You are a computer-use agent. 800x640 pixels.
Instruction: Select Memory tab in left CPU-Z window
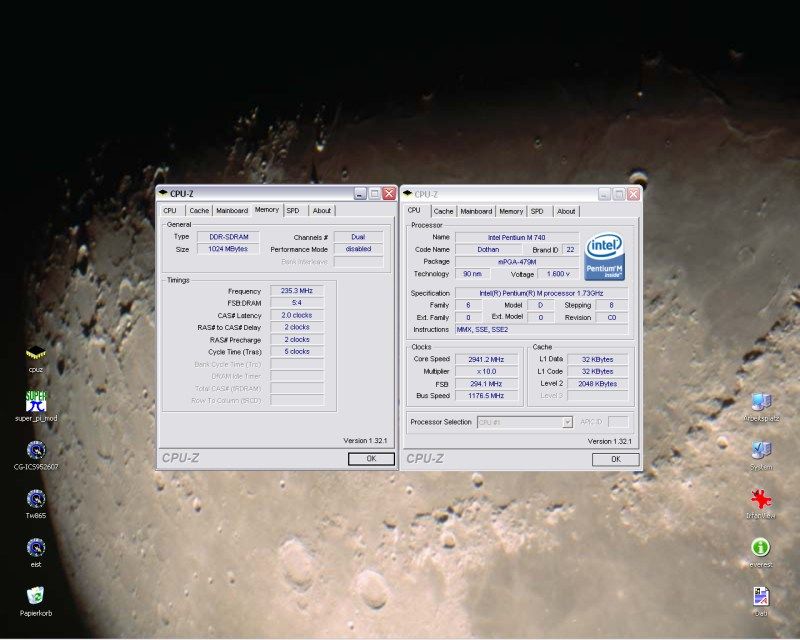[267, 210]
